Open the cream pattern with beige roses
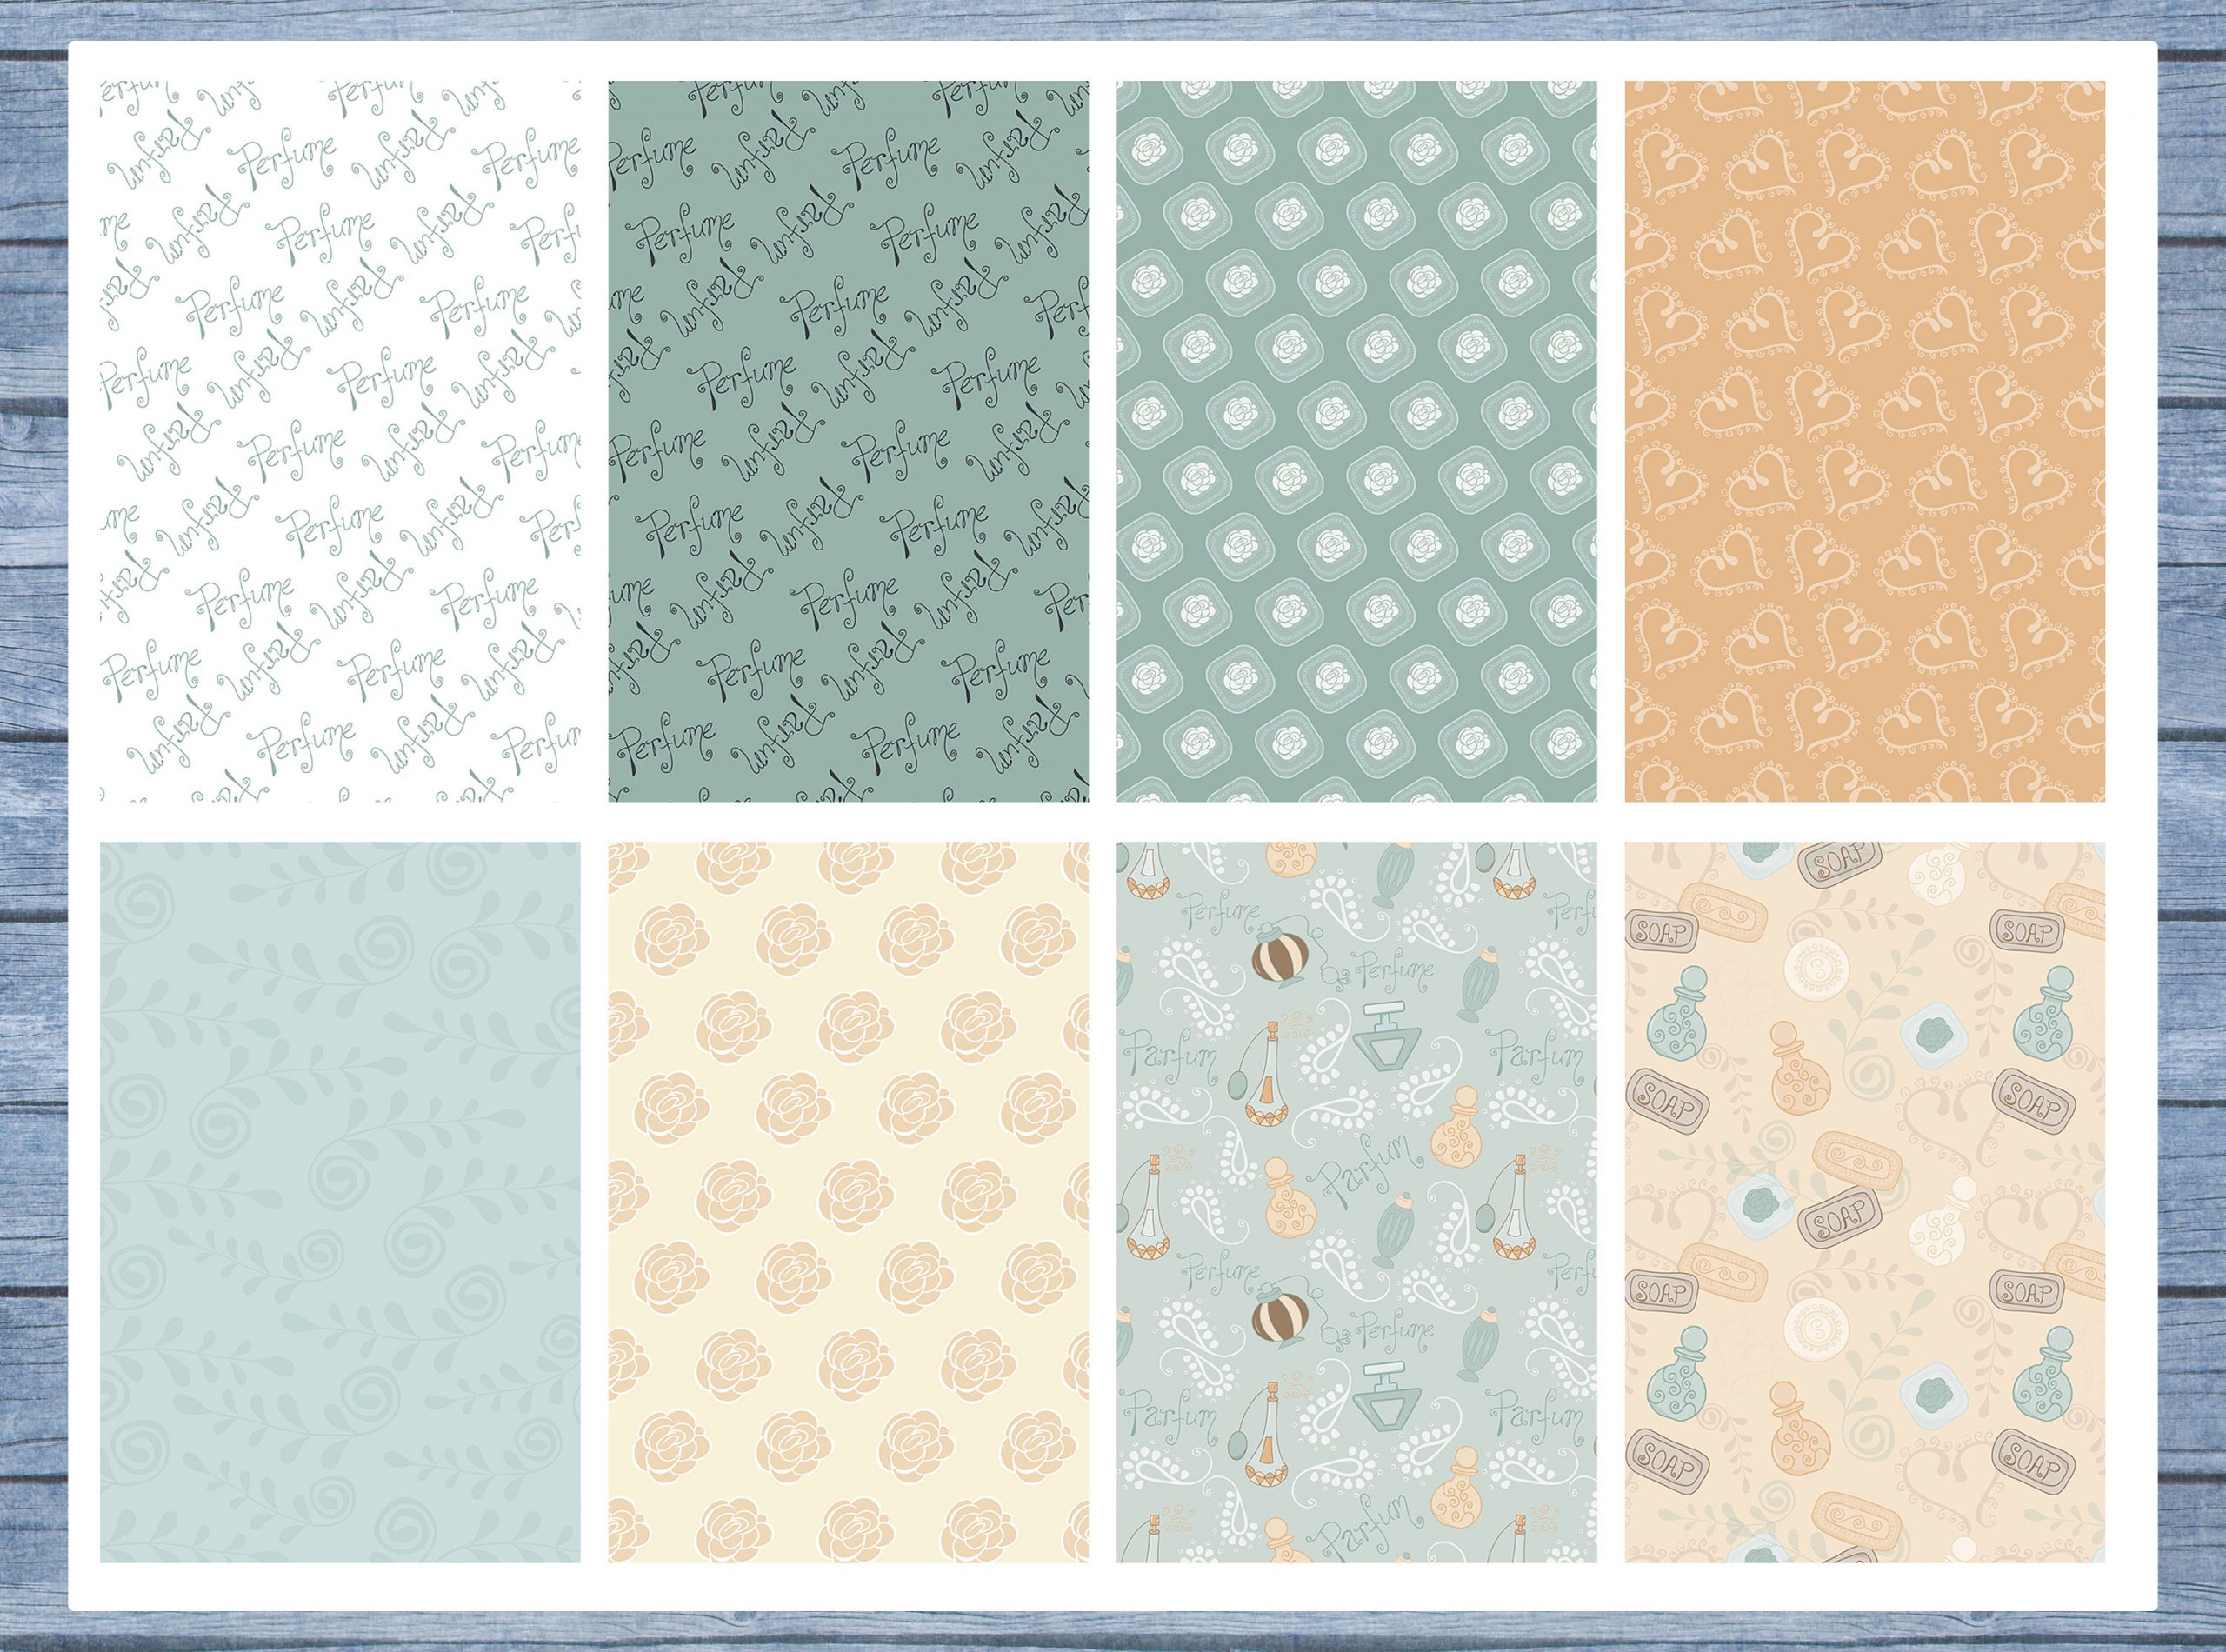 848,1201
